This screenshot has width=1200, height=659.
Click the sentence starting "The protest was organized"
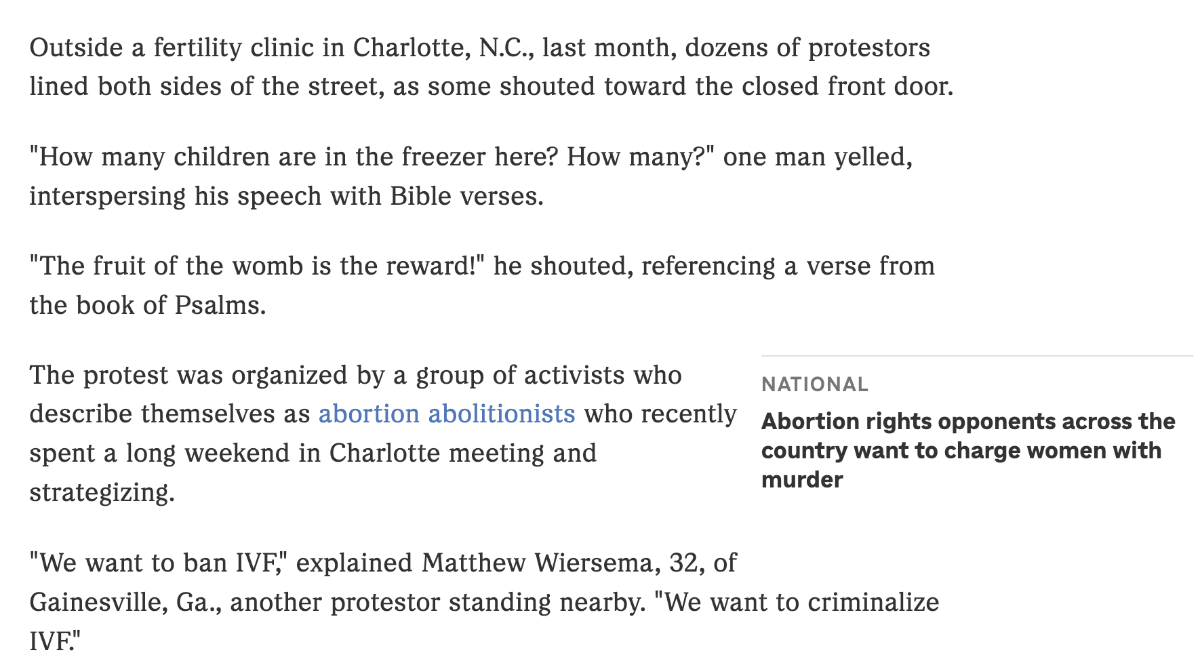click(x=355, y=376)
